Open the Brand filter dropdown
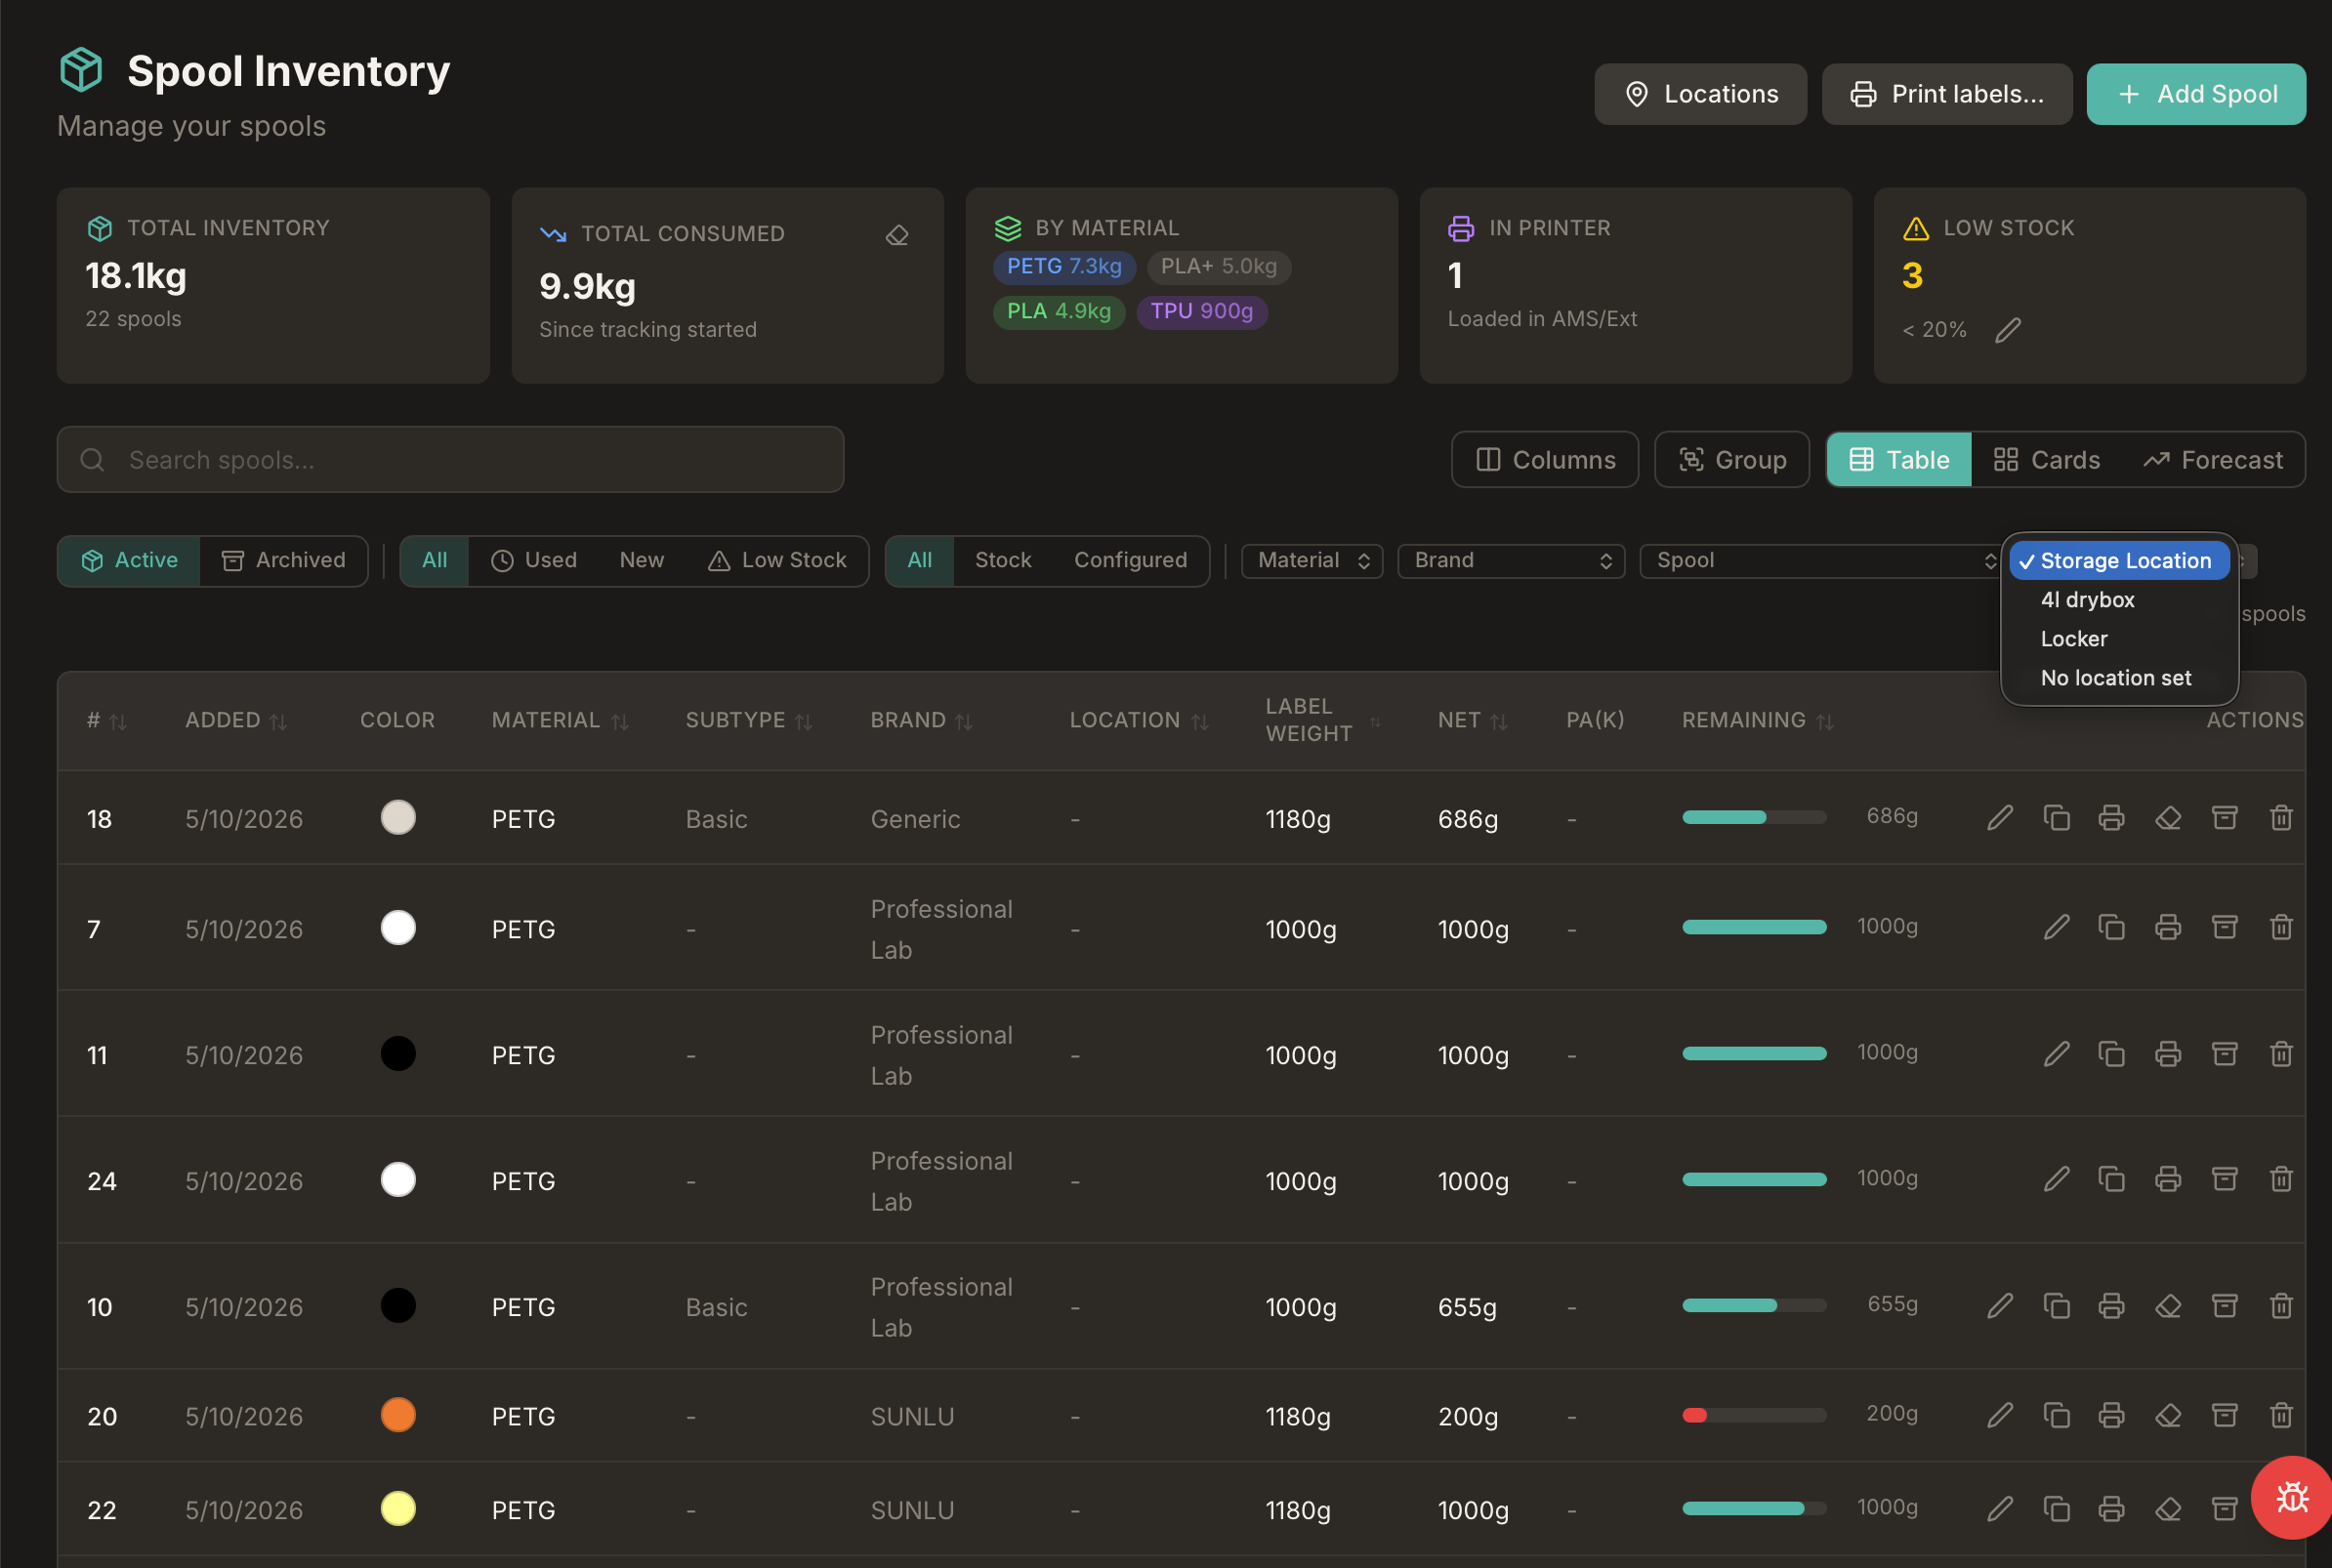The image size is (2332, 1568). [1511, 561]
